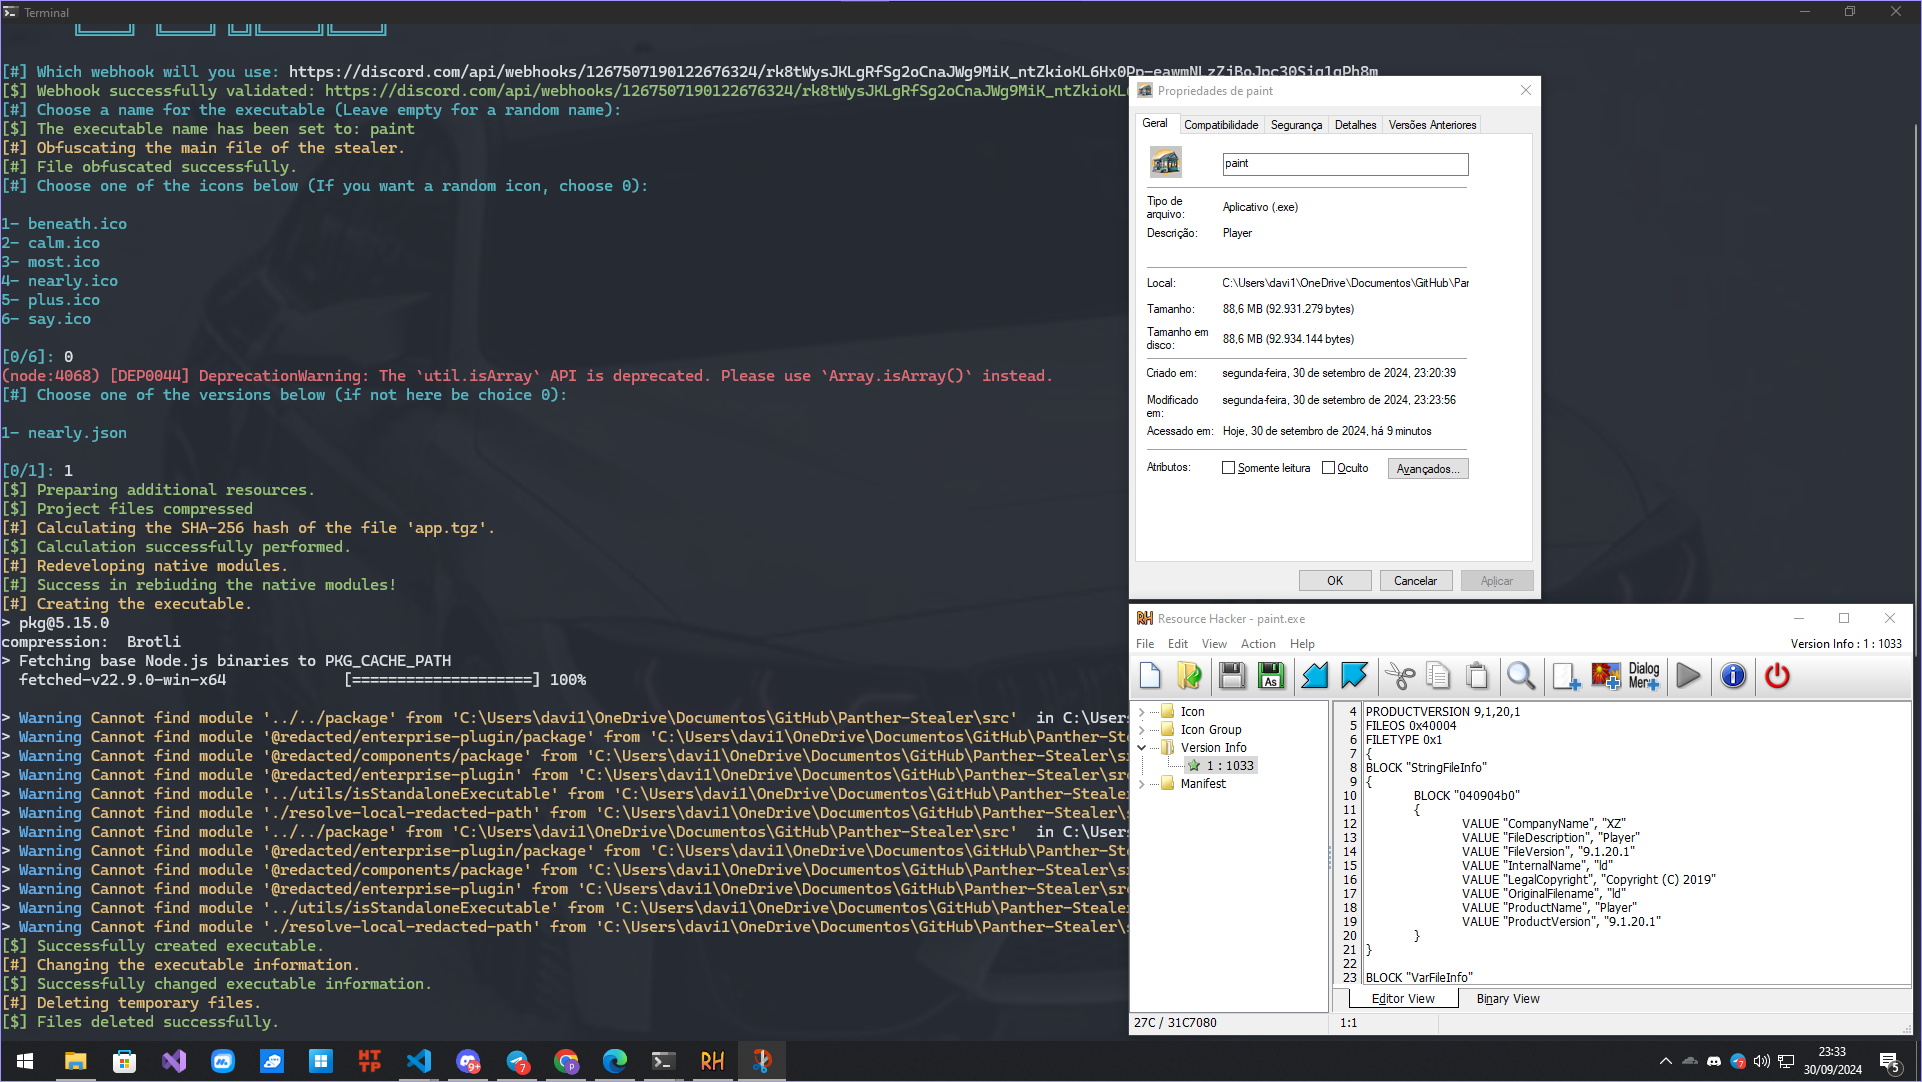The width and height of the screenshot is (1922, 1082).
Task: Open the Edit menu in Resource Hacker
Action: tap(1178, 644)
